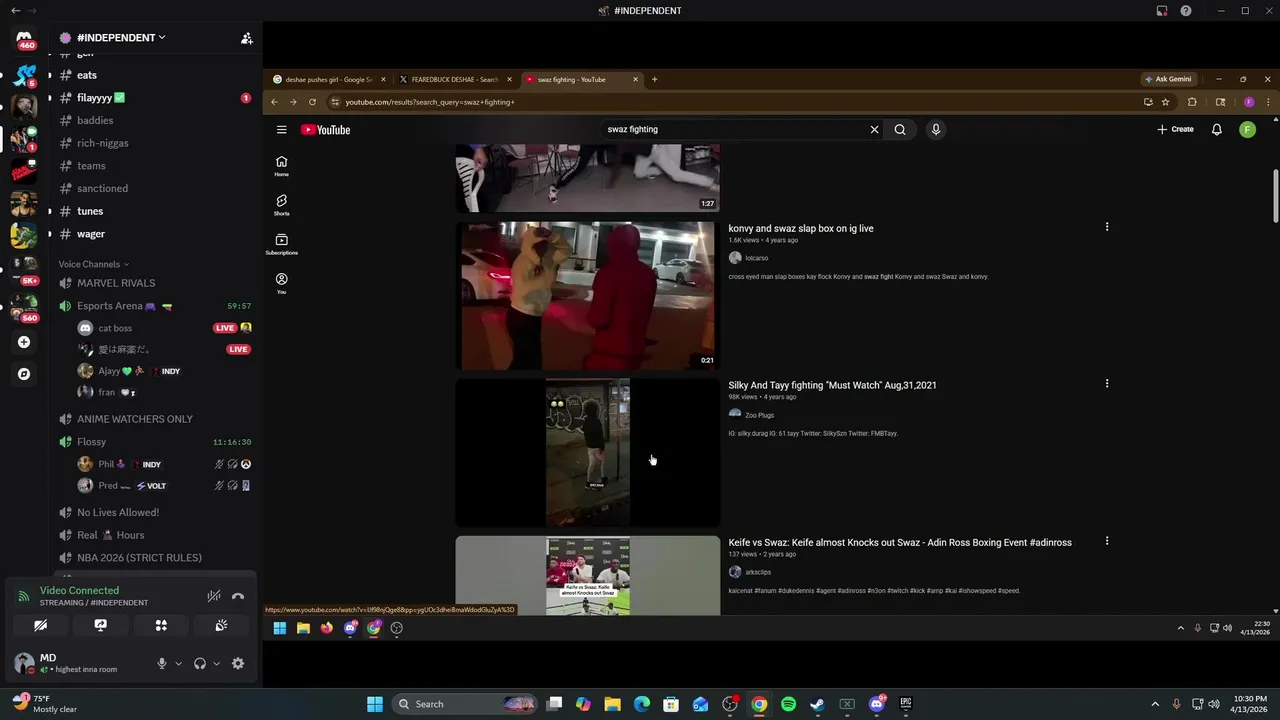Open output device options arrow next to headphones
Image resolution: width=1280 pixels, height=720 pixels.
click(x=216, y=663)
